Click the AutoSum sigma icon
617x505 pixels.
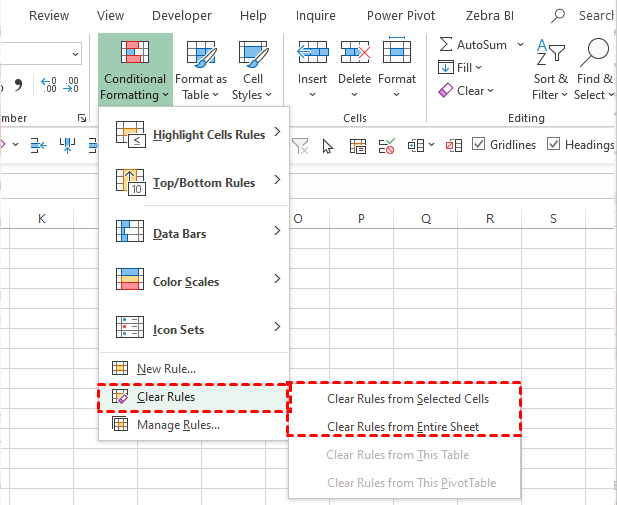(445, 44)
